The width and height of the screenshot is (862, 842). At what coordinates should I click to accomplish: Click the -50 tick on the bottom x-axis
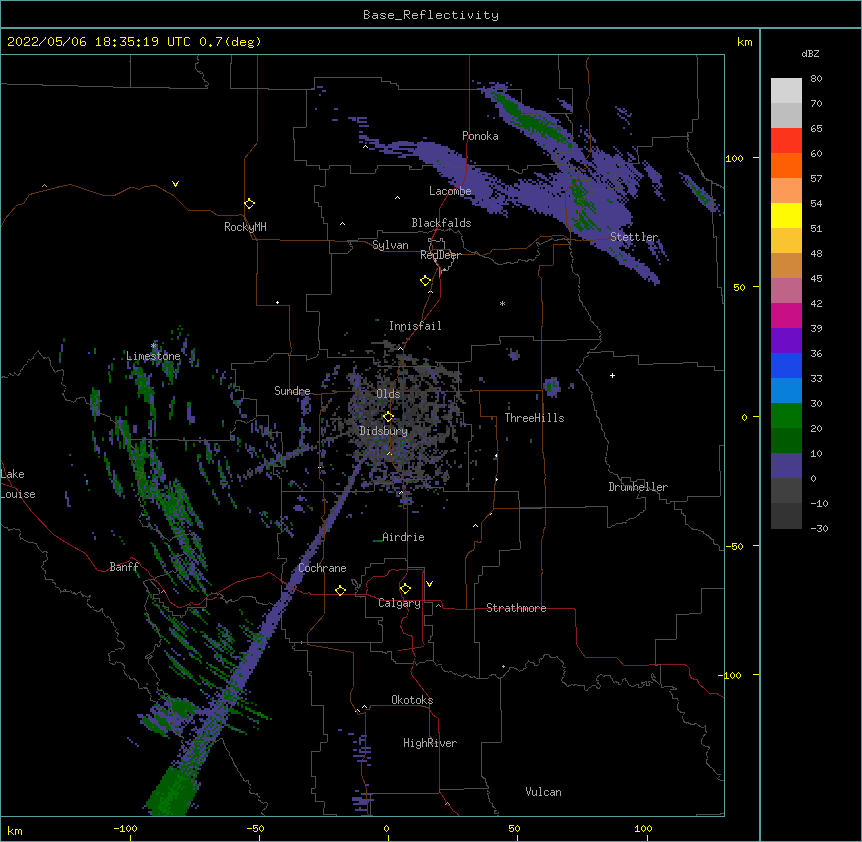[x=255, y=828]
